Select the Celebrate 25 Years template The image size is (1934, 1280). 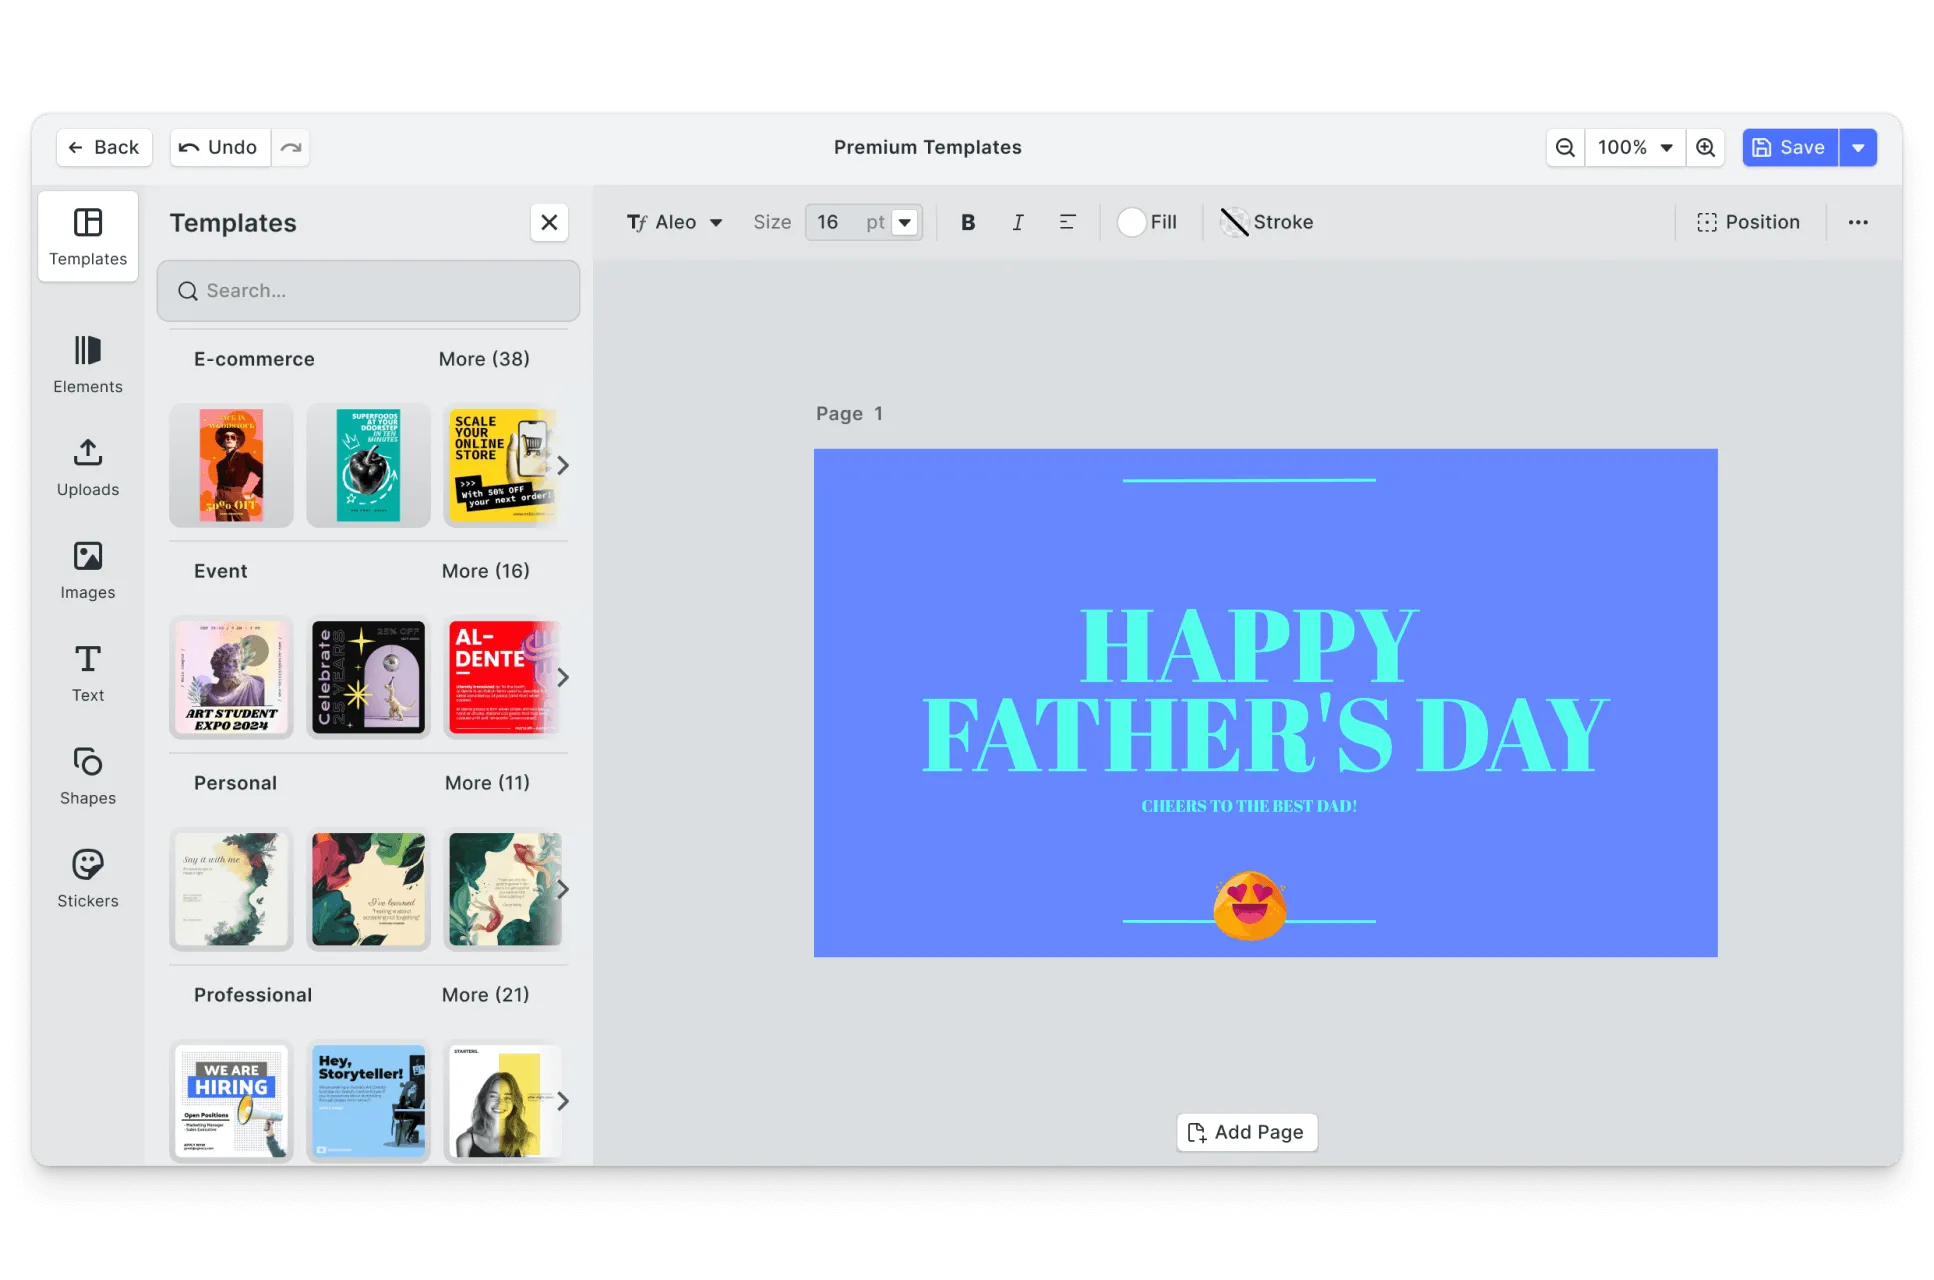click(x=368, y=677)
